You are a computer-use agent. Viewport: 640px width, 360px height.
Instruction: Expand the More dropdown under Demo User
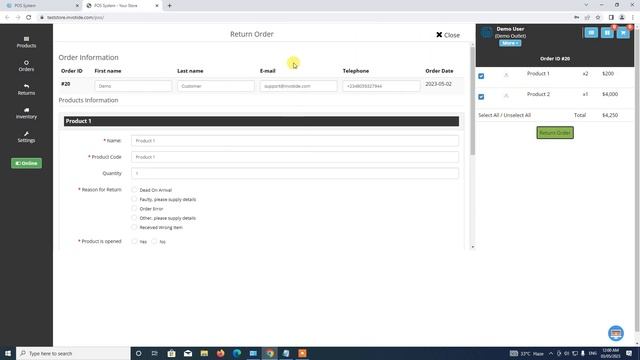(510, 43)
